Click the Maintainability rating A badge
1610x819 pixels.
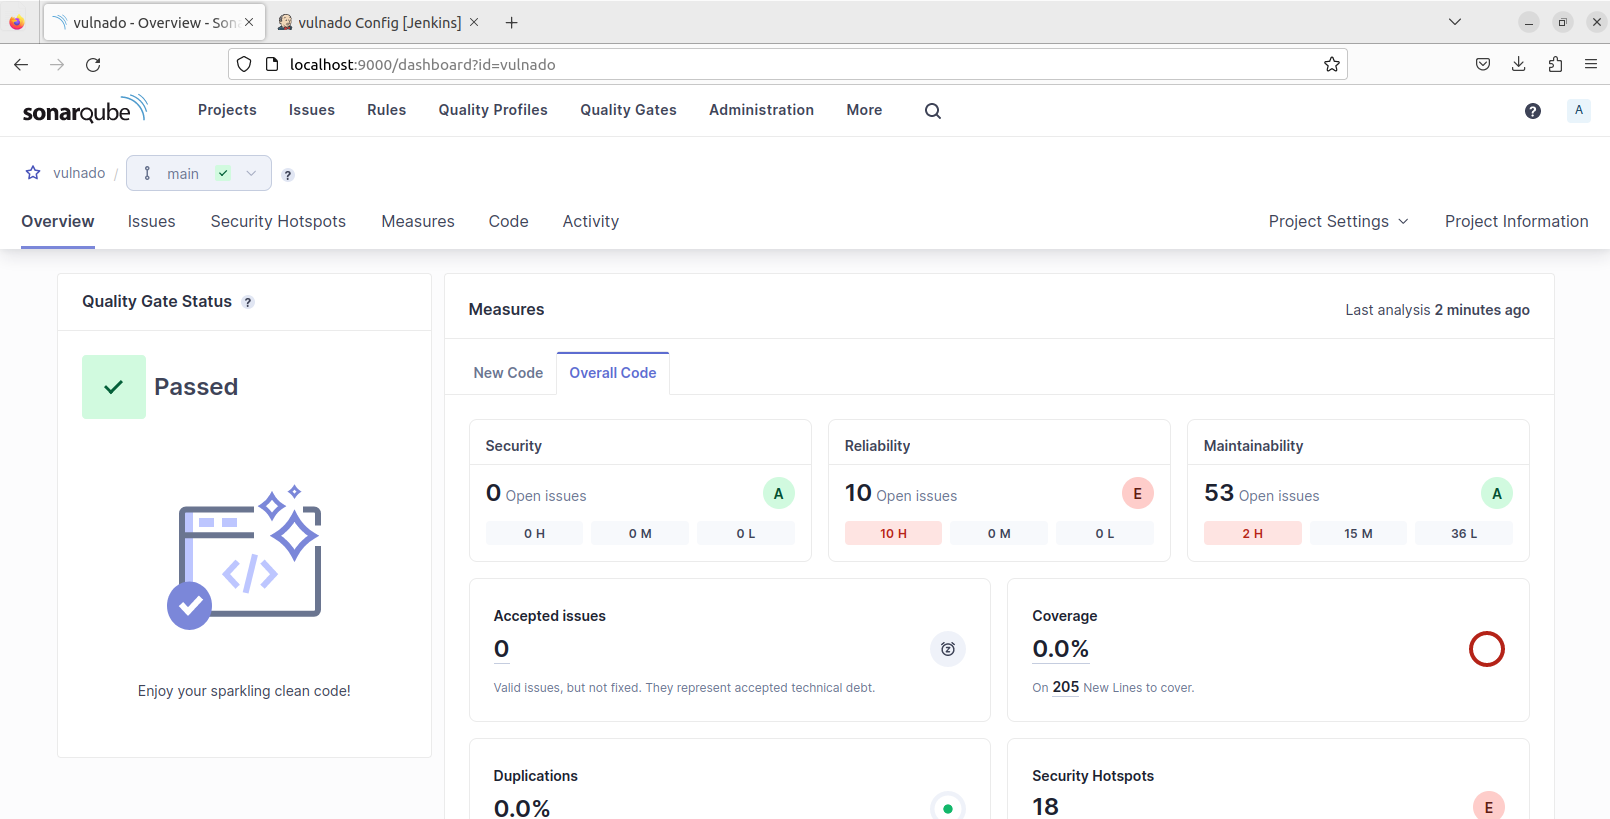pyautogui.click(x=1497, y=493)
